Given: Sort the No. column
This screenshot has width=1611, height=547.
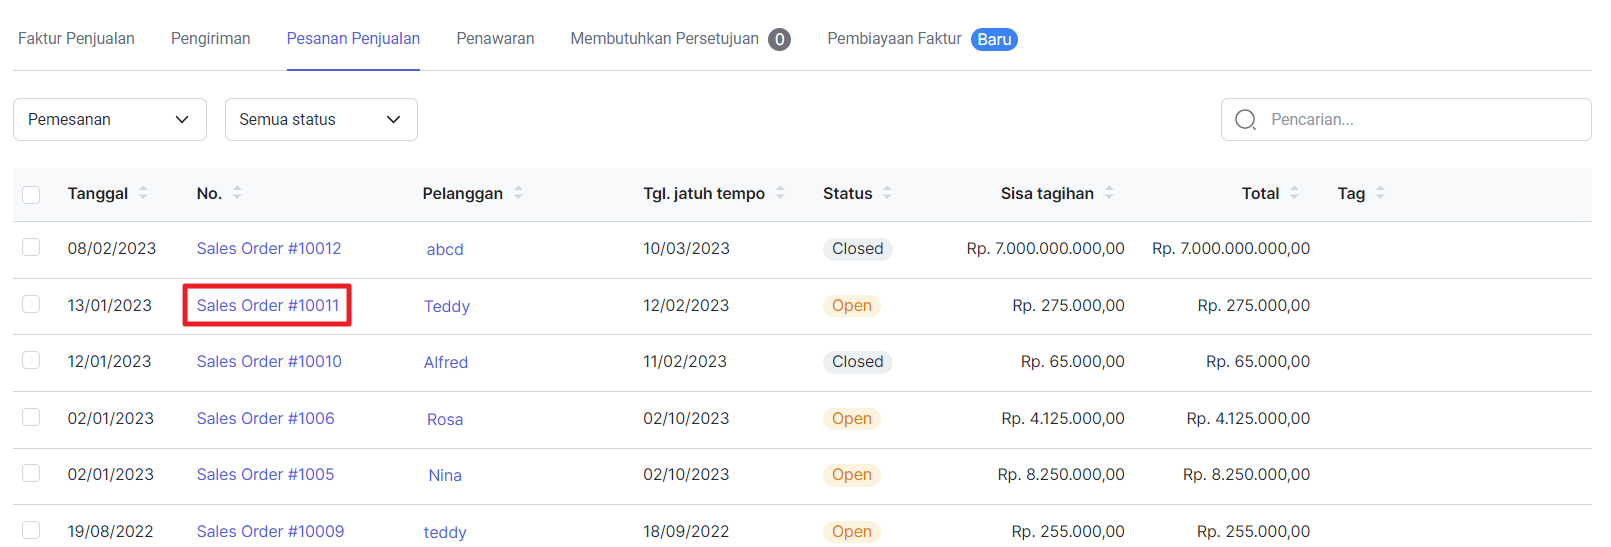Looking at the screenshot, I should pos(237,193).
